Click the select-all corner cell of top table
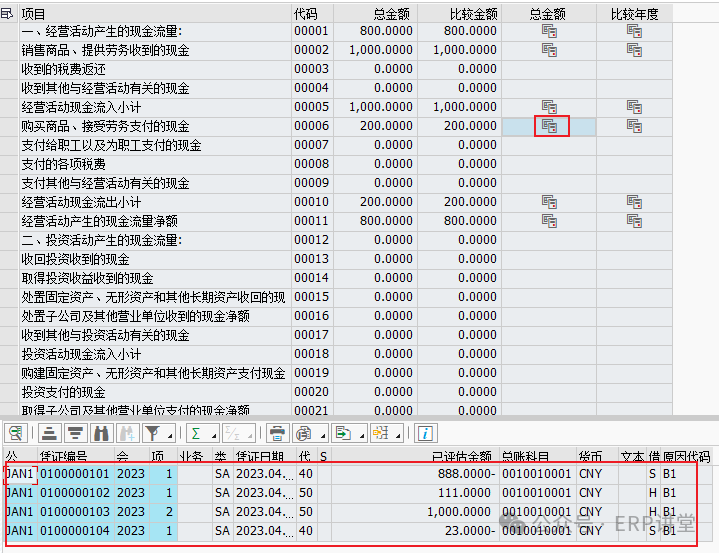719x553 pixels. pyautogui.click(x=8, y=14)
